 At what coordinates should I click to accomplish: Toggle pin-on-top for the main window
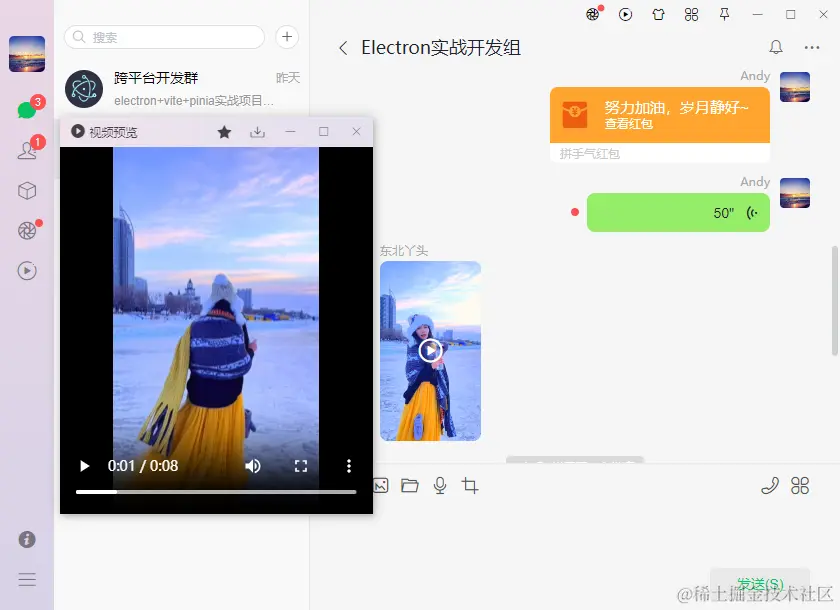click(x=724, y=15)
